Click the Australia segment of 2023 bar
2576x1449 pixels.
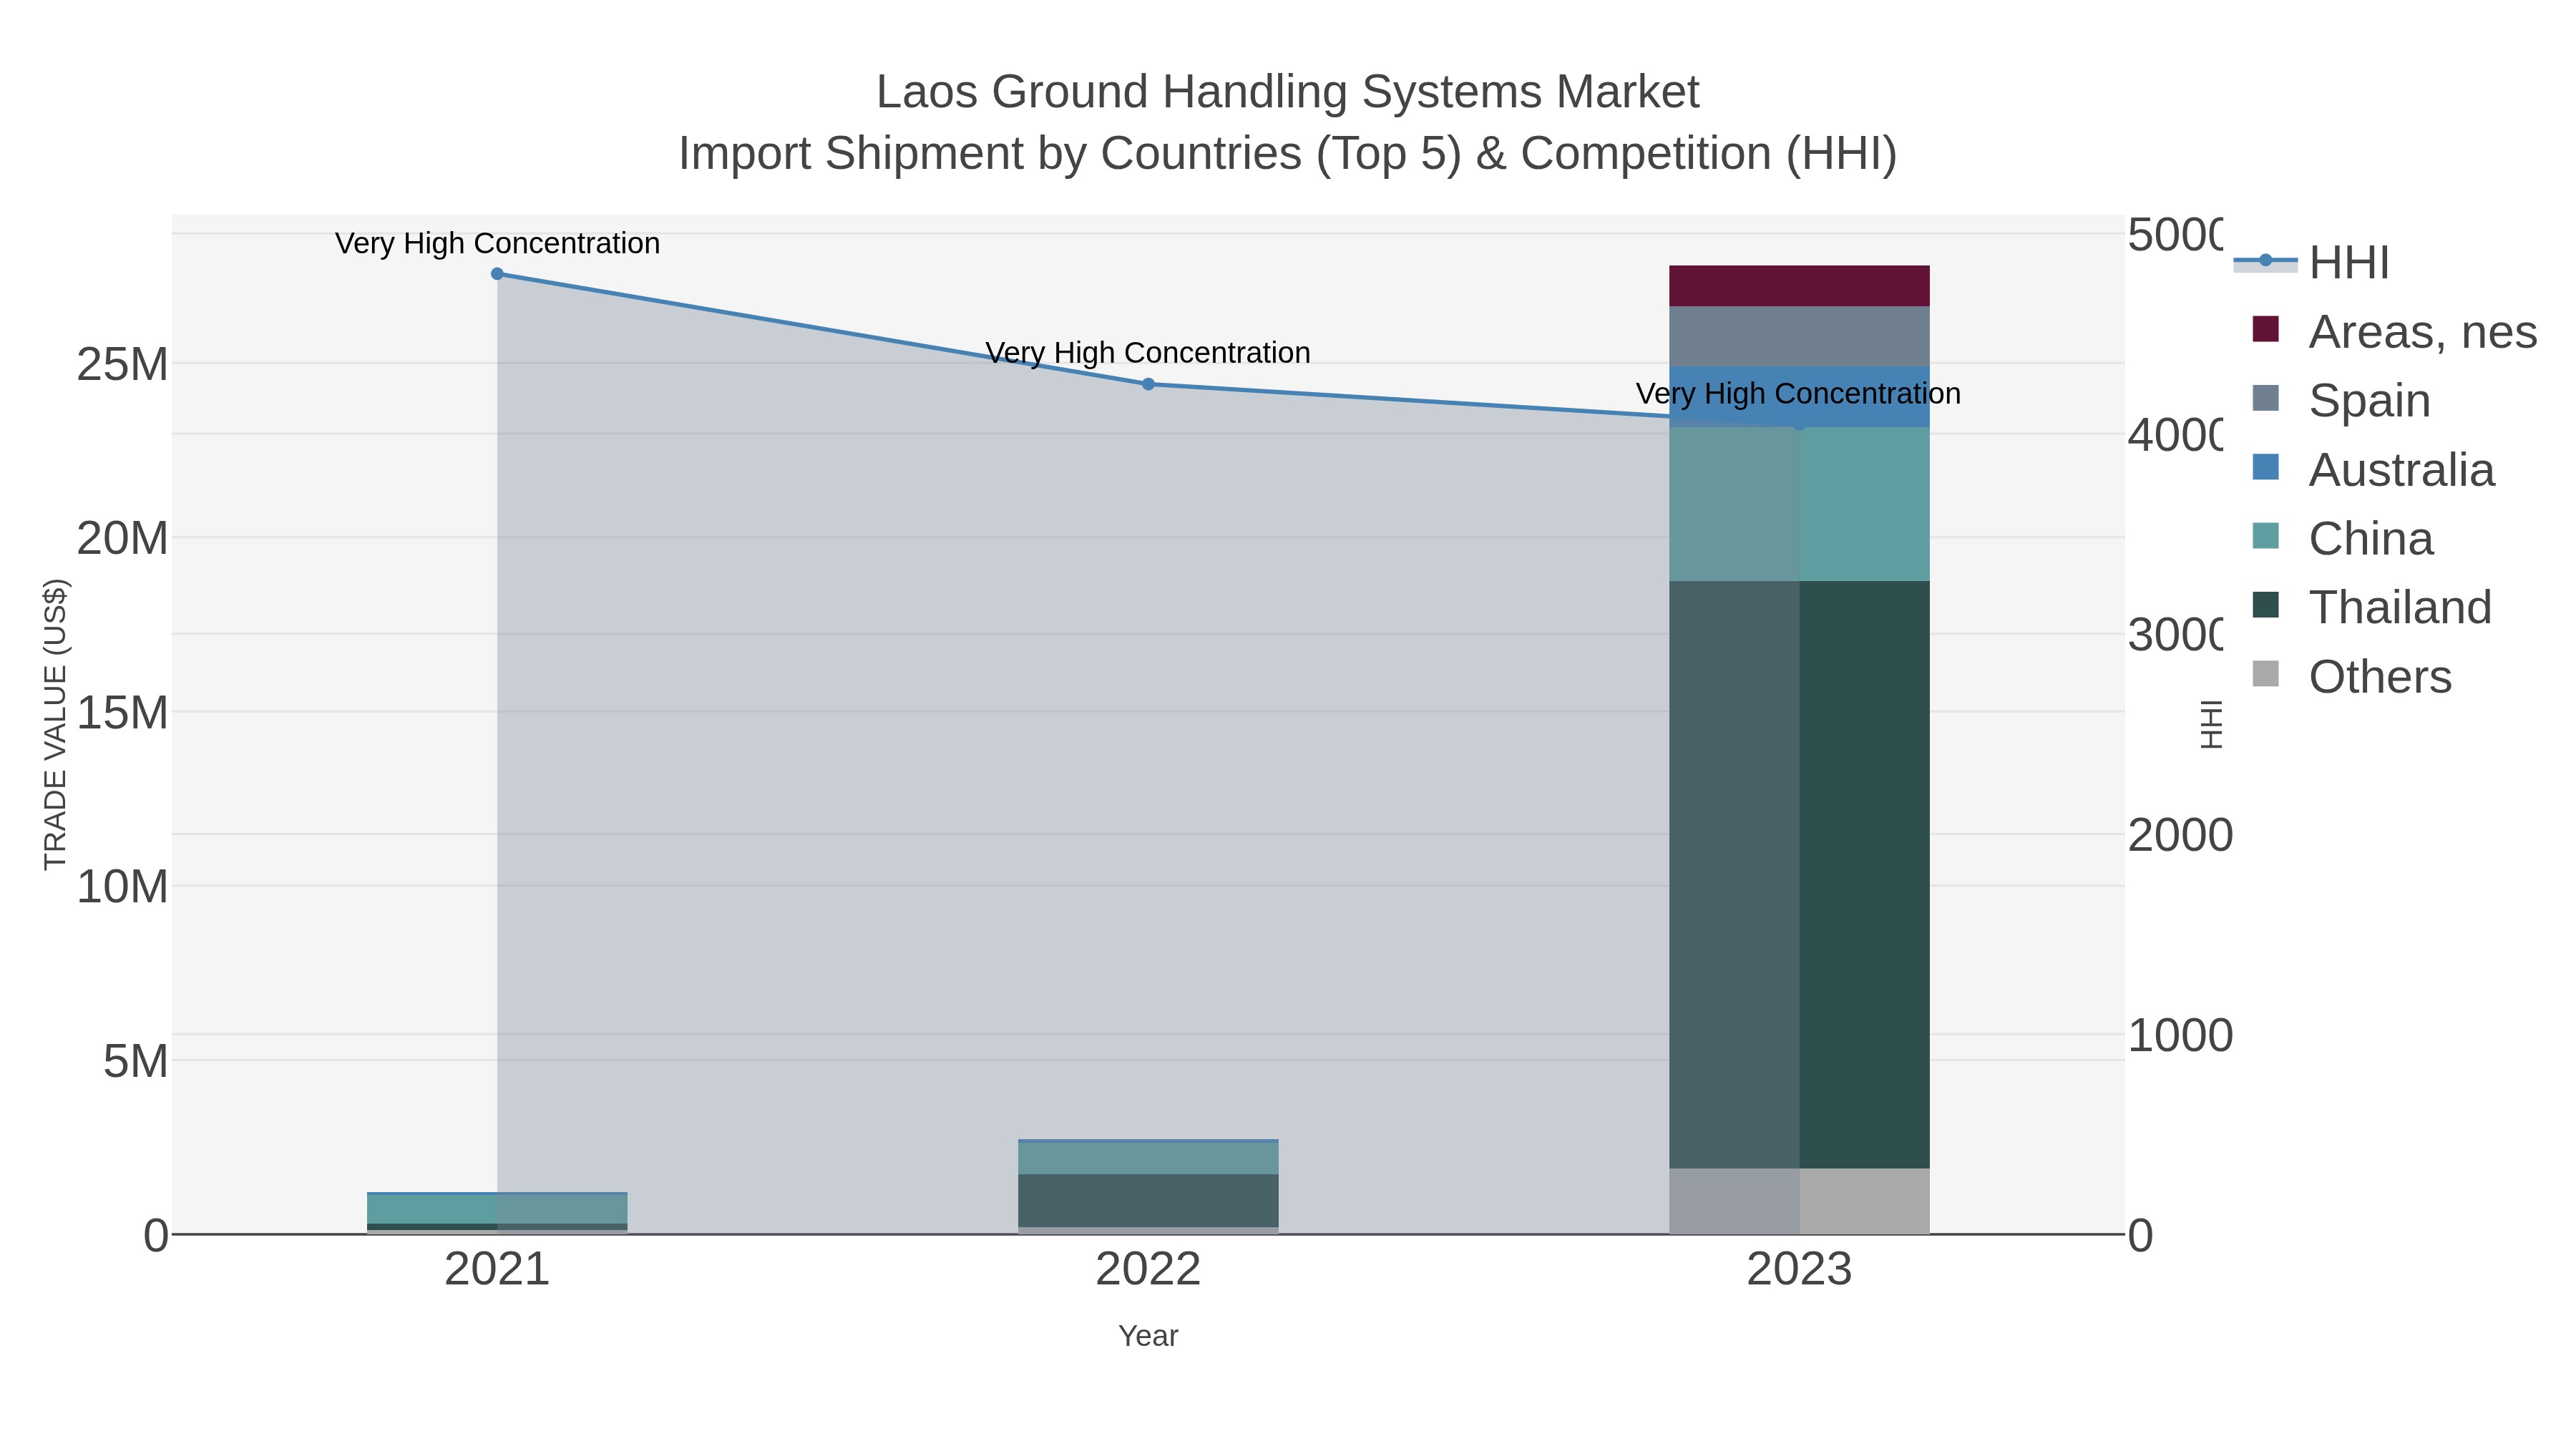[x=1799, y=397]
